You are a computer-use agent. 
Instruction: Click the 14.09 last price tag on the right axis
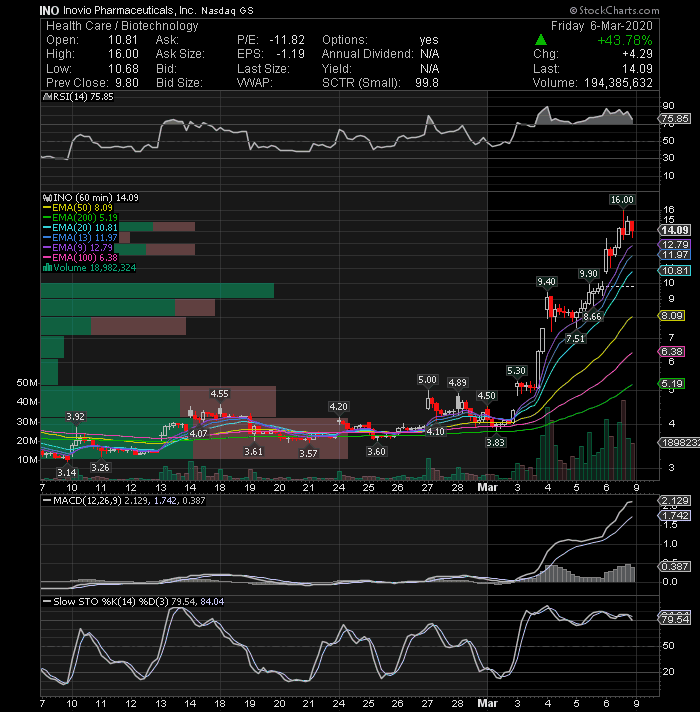click(675, 230)
